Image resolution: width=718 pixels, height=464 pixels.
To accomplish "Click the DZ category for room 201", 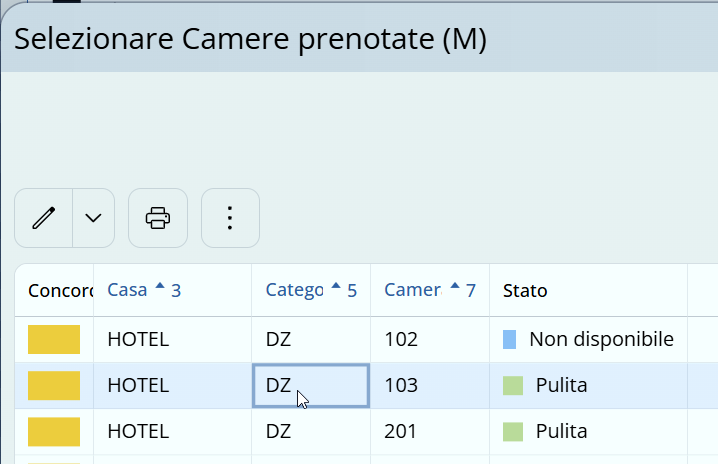I will (x=278, y=432).
